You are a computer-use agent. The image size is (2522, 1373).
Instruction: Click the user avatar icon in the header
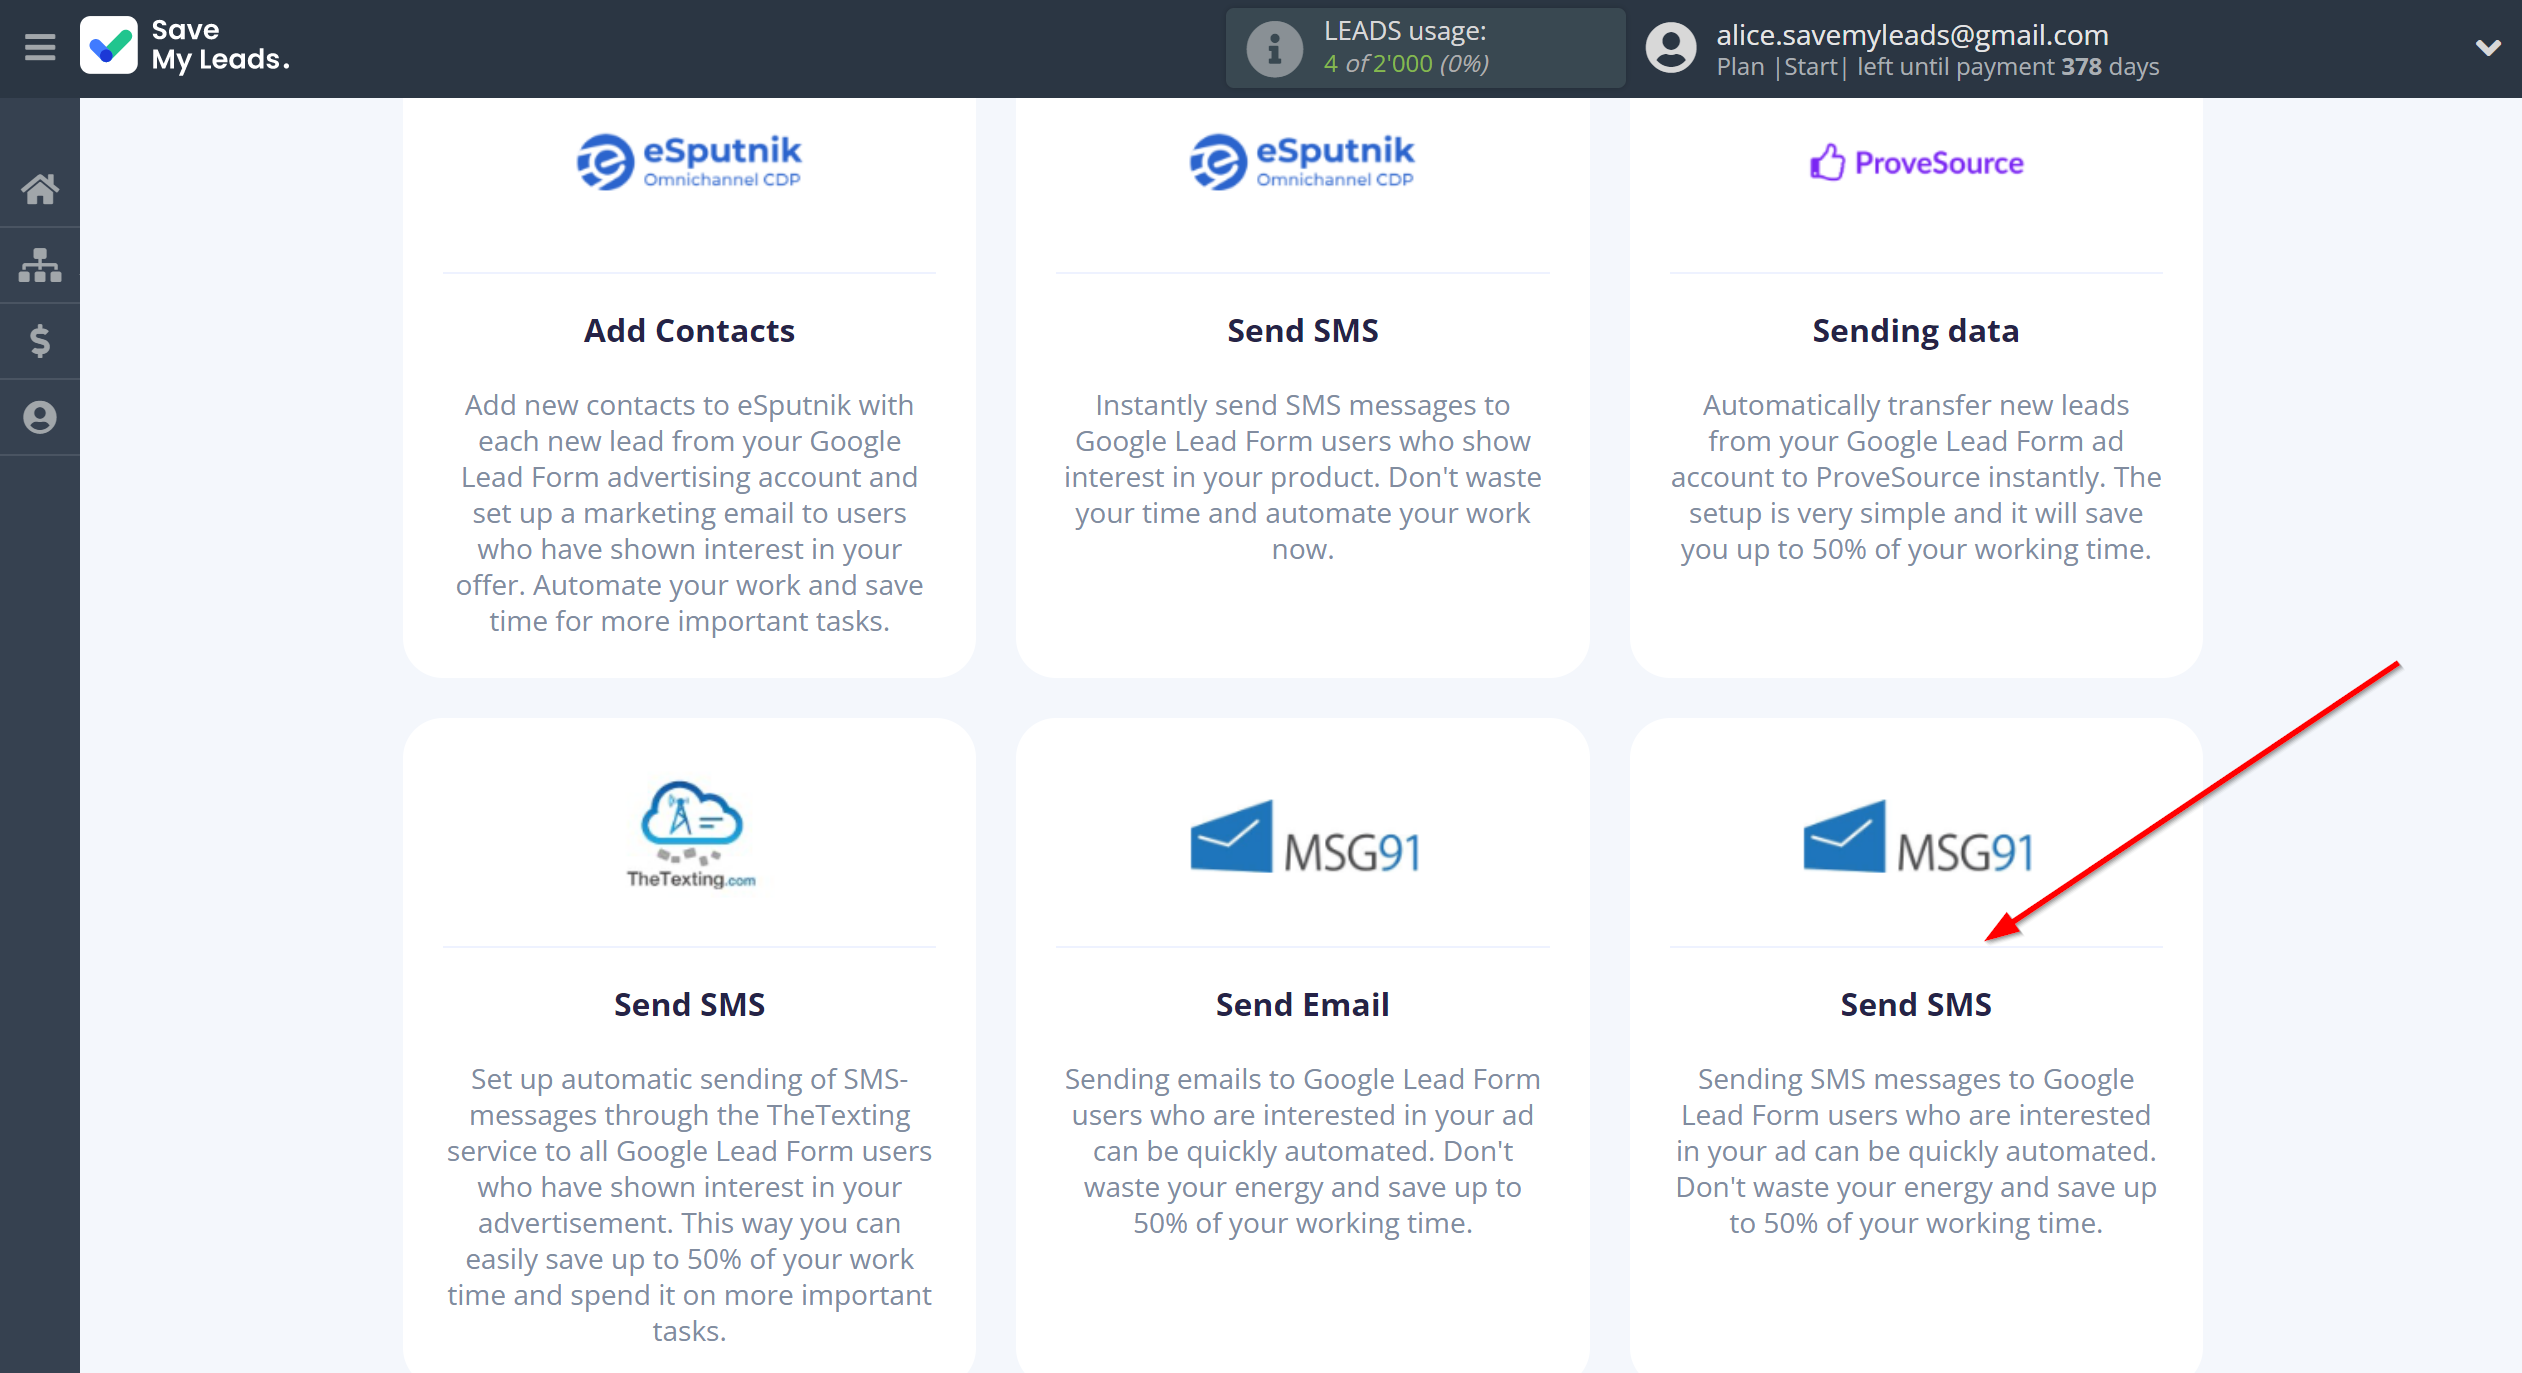1671,48
